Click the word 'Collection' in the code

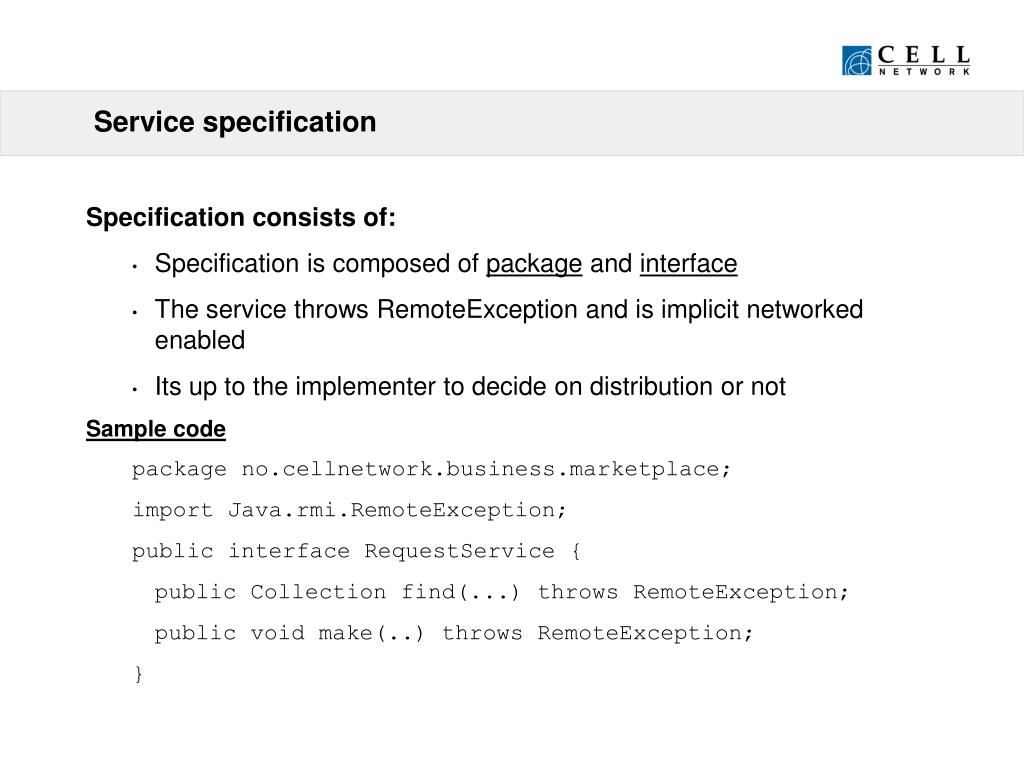pos(318,592)
